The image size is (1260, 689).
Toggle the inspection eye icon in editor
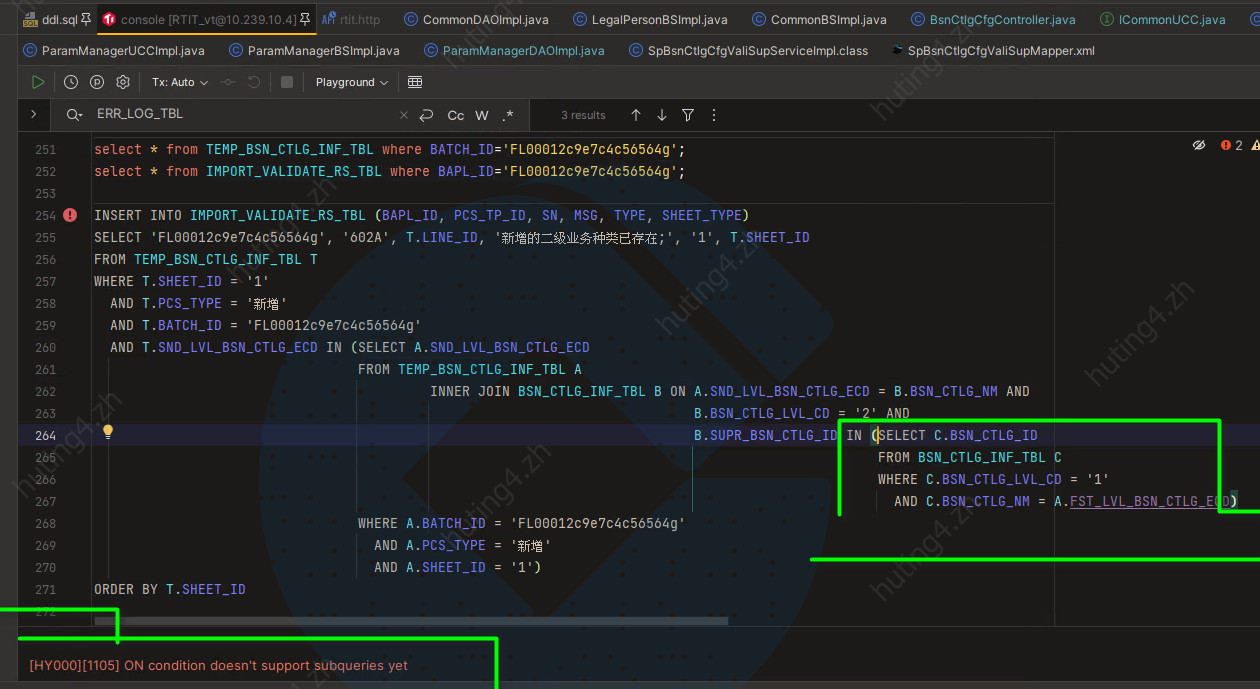1199,146
